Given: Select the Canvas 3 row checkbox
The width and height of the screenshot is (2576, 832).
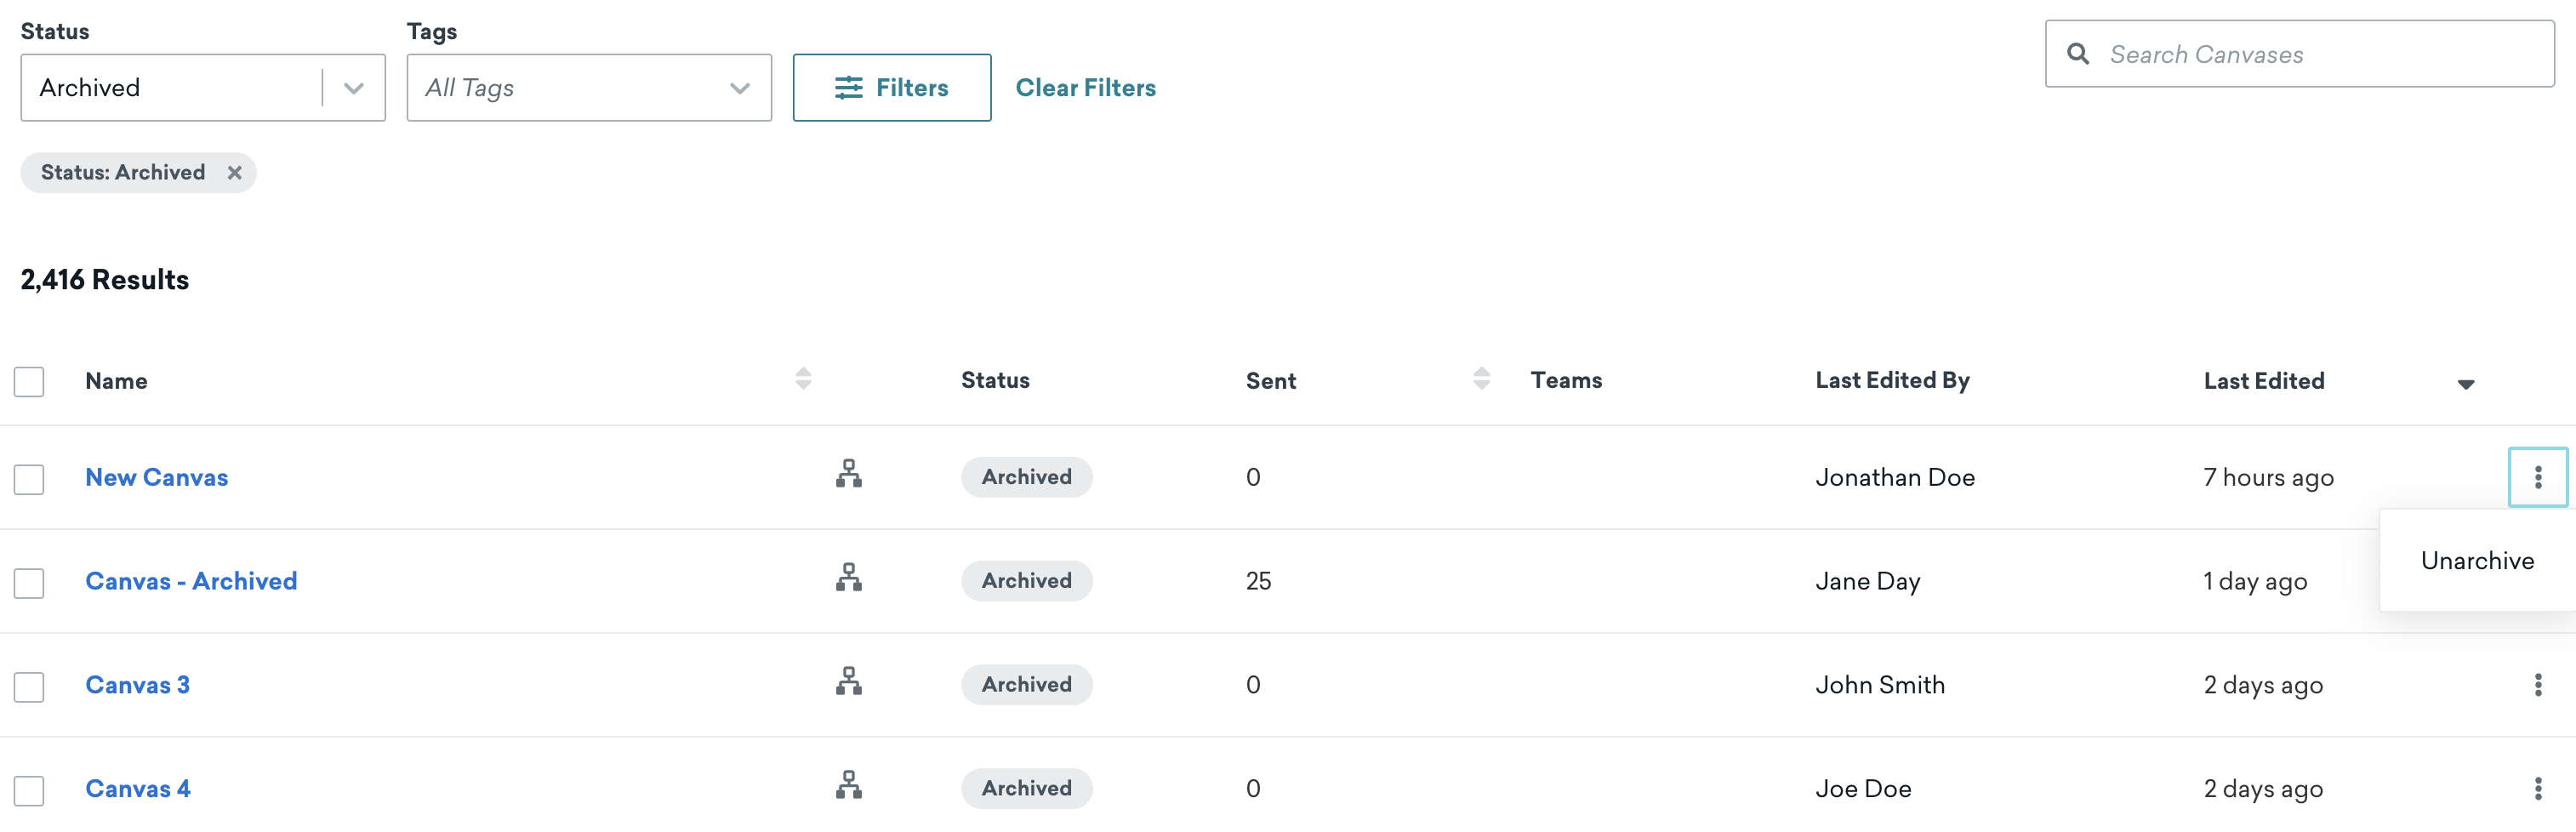Looking at the screenshot, I should [29, 687].
